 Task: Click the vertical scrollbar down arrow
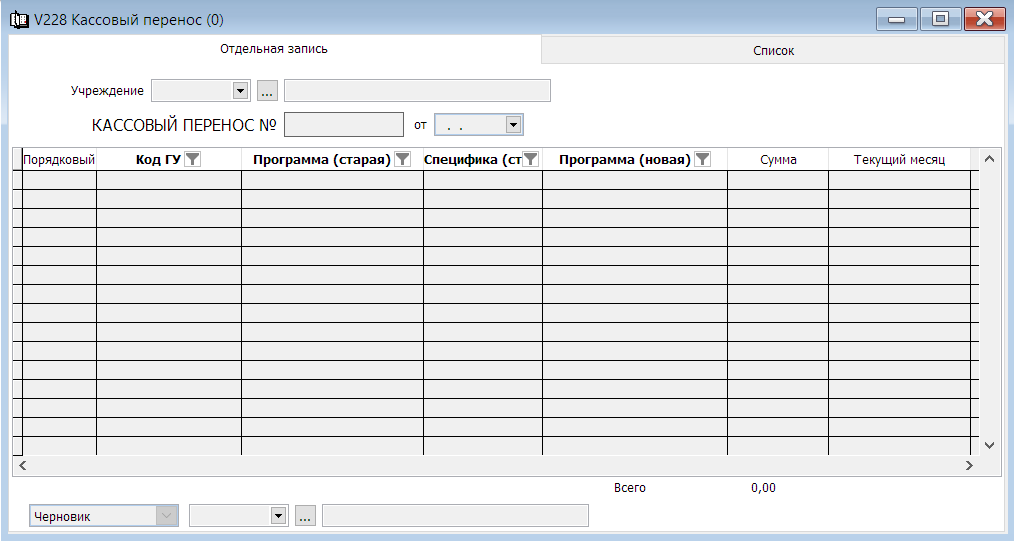pyautogui.click(x=990, y=445)
